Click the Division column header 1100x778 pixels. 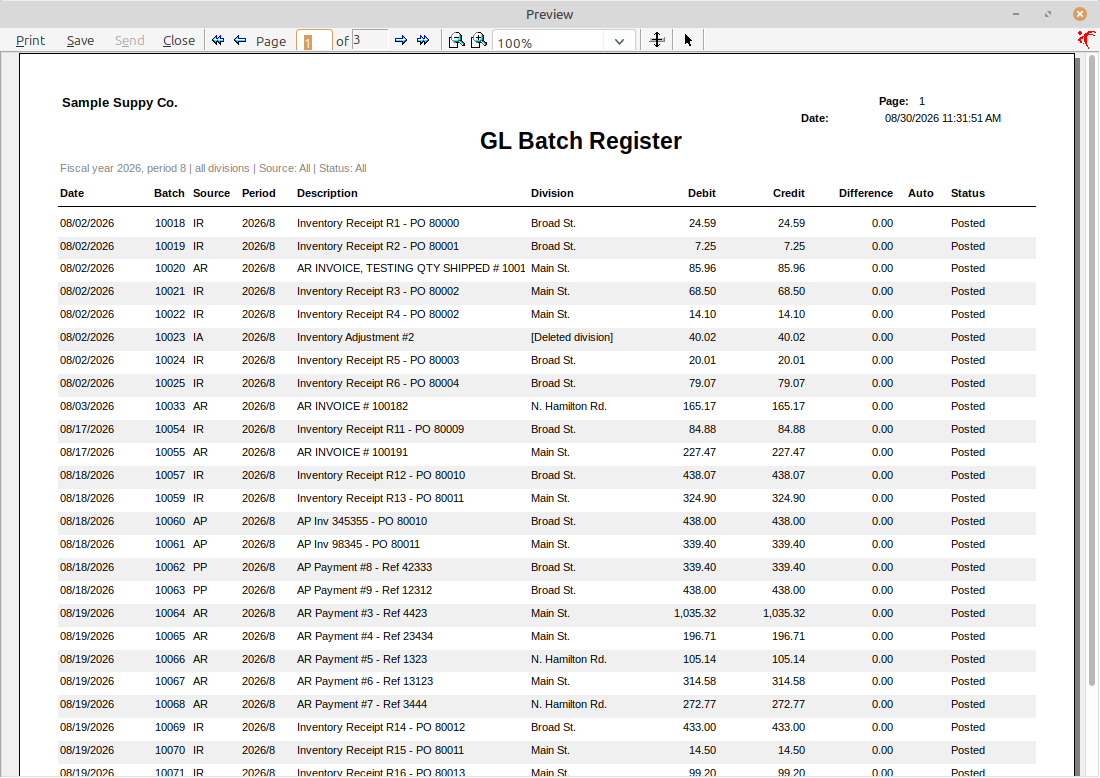pyautogui.click(x=552, y=193)
